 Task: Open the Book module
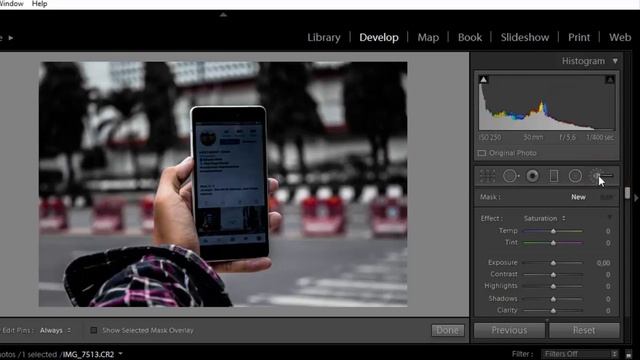coord(470,38)
